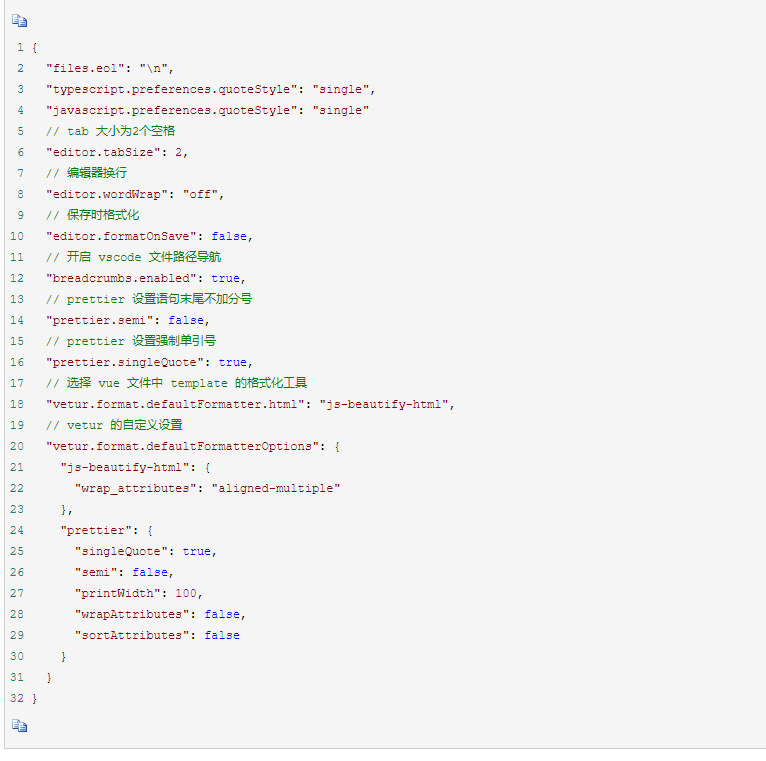The image size is (766, 761).
Task: Click the comment about vue template 格式化工具
Action: point(176,383)
